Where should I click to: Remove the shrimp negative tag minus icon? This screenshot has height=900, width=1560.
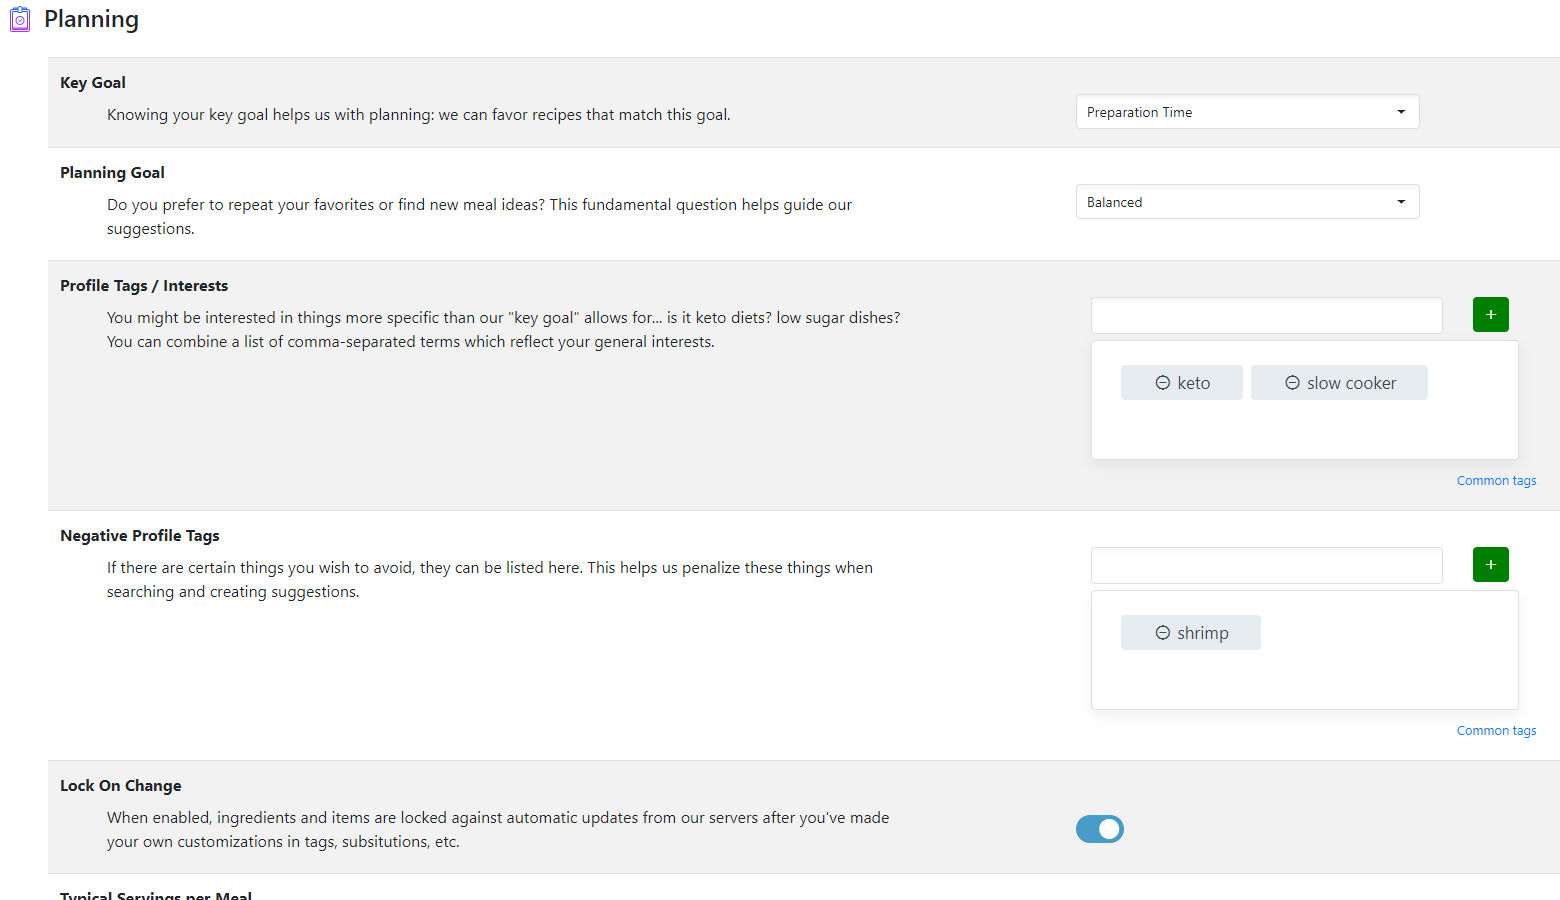[1163, 633]
